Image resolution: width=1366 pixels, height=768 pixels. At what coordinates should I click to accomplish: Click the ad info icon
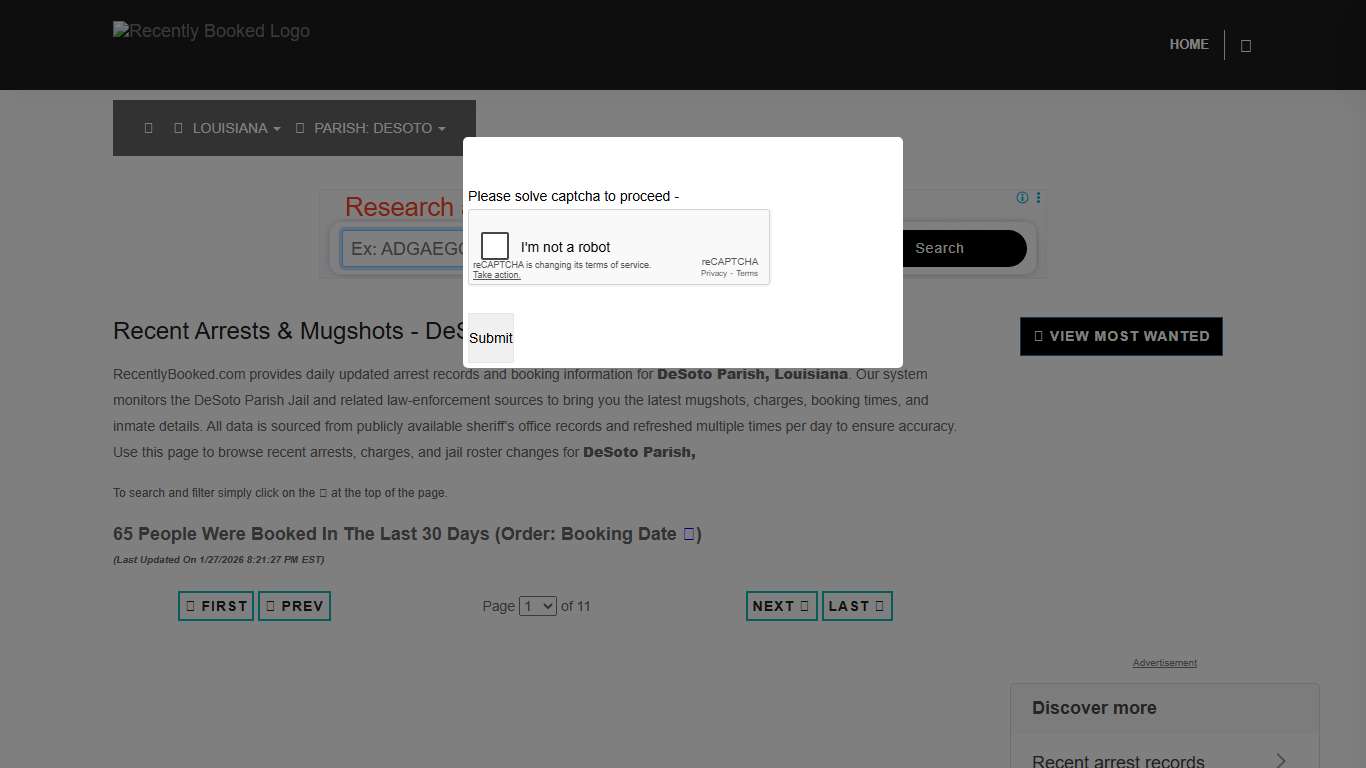point(1022,198)
